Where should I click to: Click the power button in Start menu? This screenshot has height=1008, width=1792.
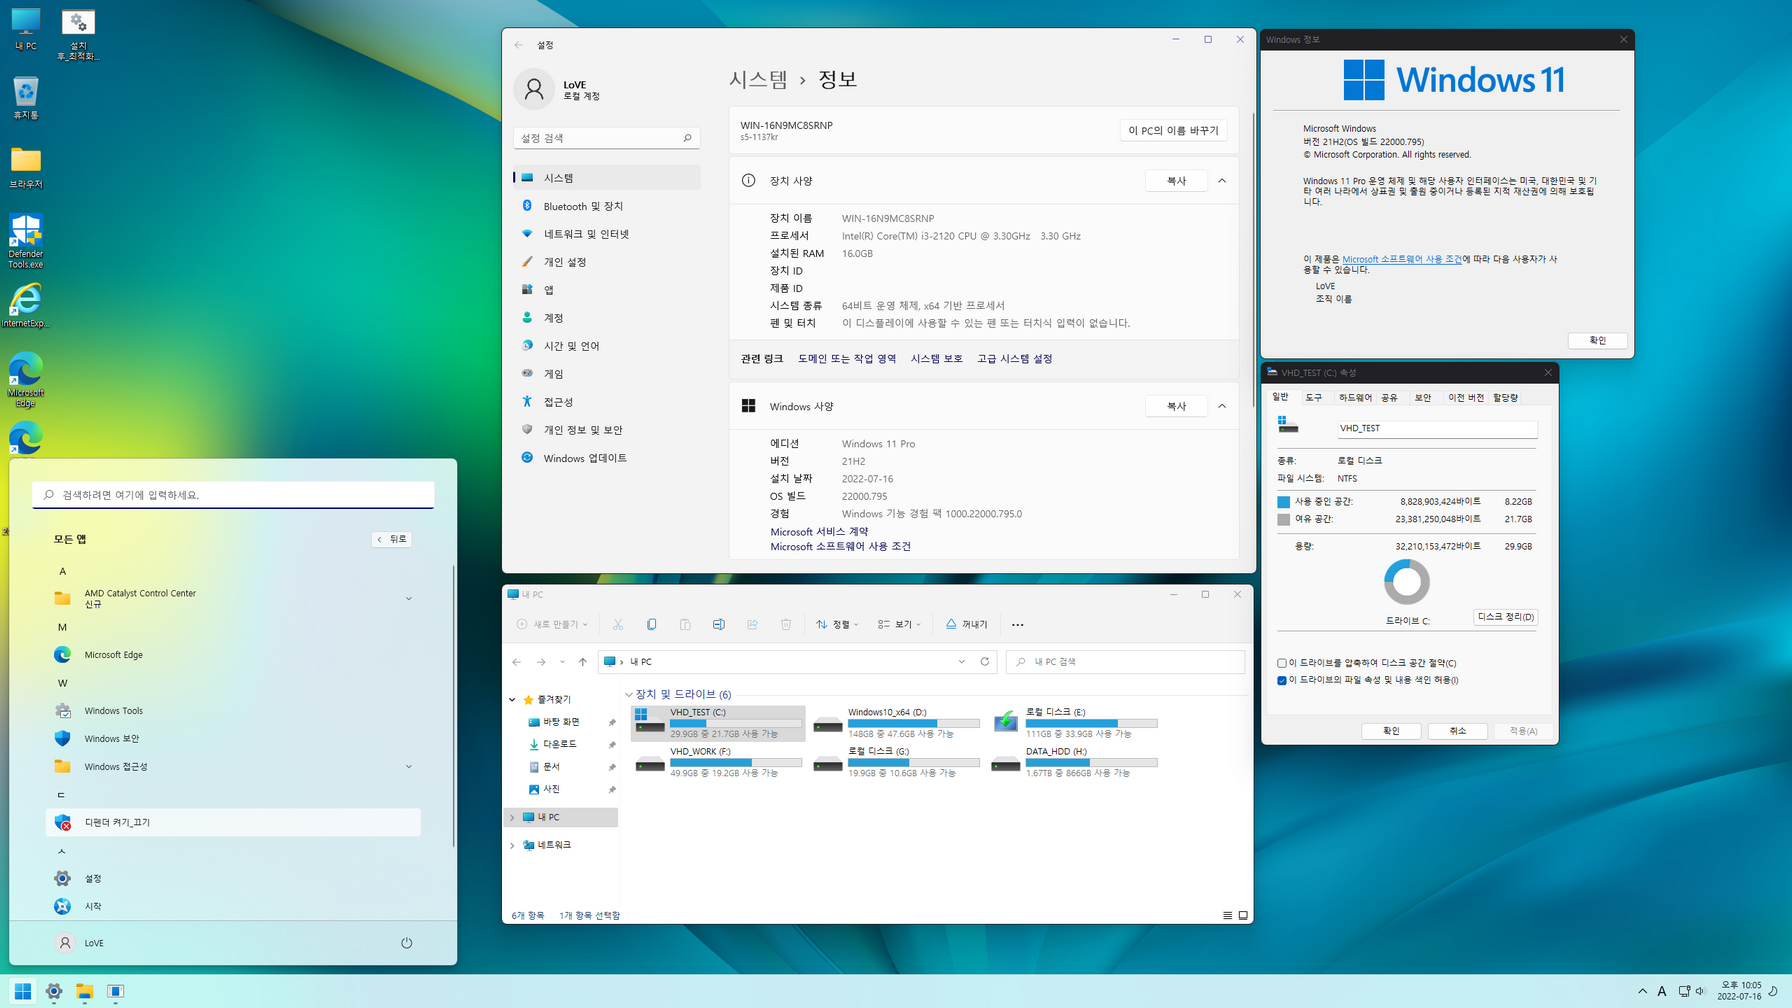pos(406,943)
